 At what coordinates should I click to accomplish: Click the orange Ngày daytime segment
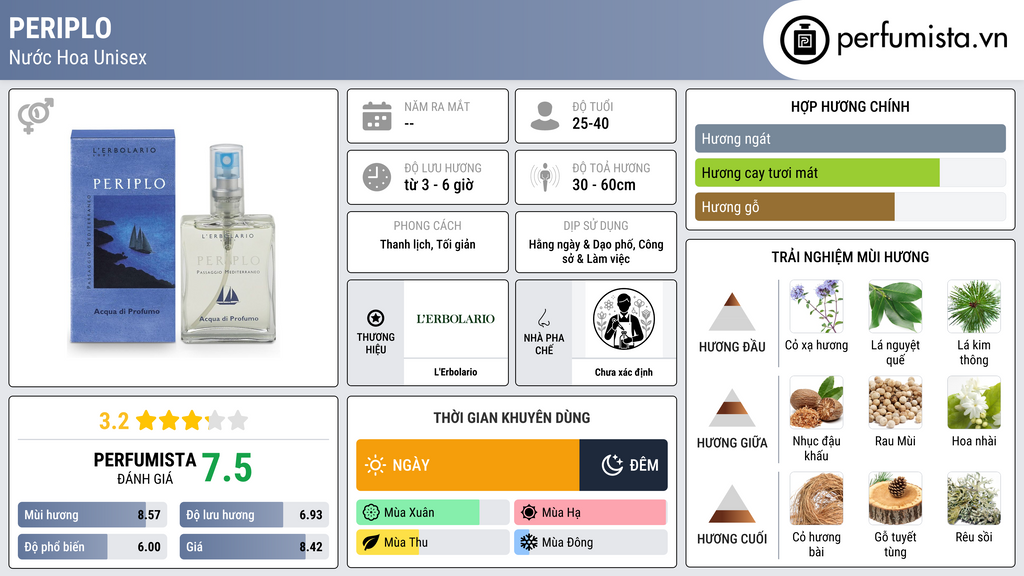(468, 465)
